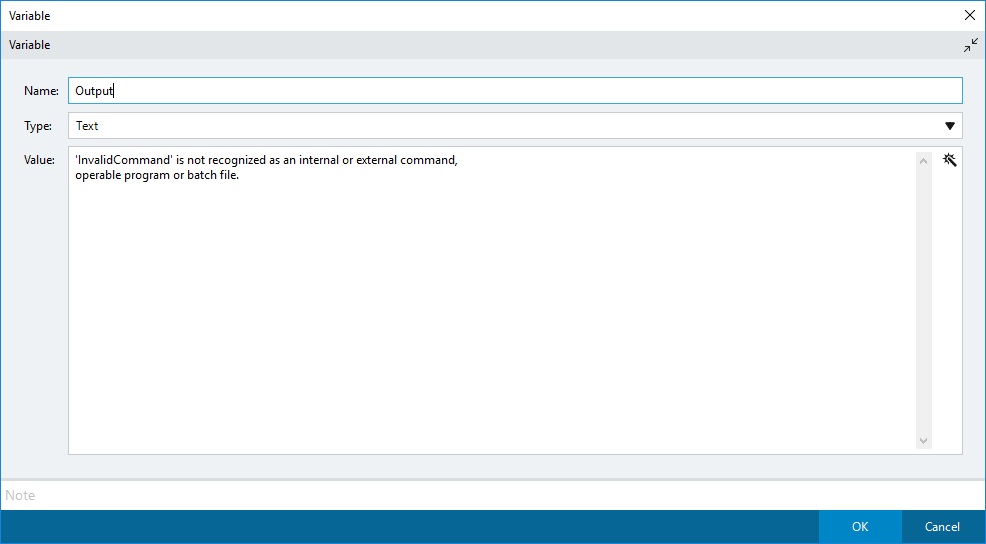The height and width of the screenshot is (544, 986).
Task: Expand the Type dropdown arrow
Action: point(949,126)
